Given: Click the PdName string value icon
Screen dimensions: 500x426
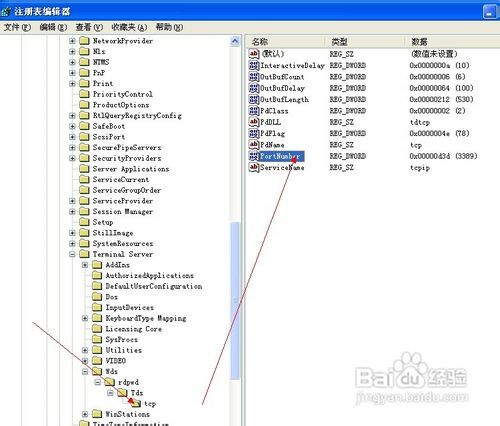Looking at the screenshot, I should (x=254, y=145).
